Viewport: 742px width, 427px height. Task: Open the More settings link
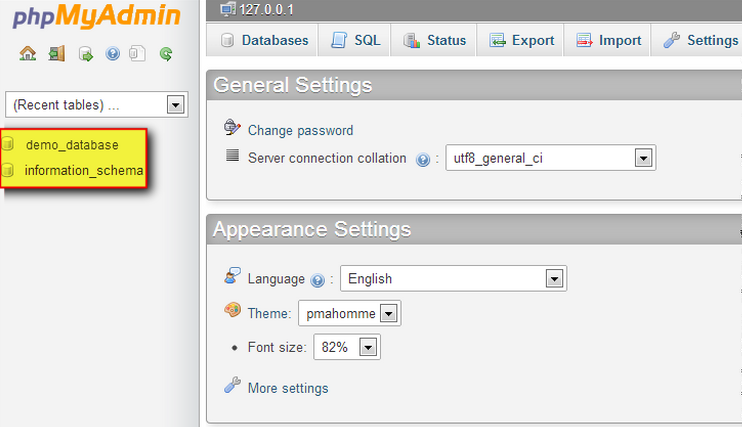click(x=288, y=388)
